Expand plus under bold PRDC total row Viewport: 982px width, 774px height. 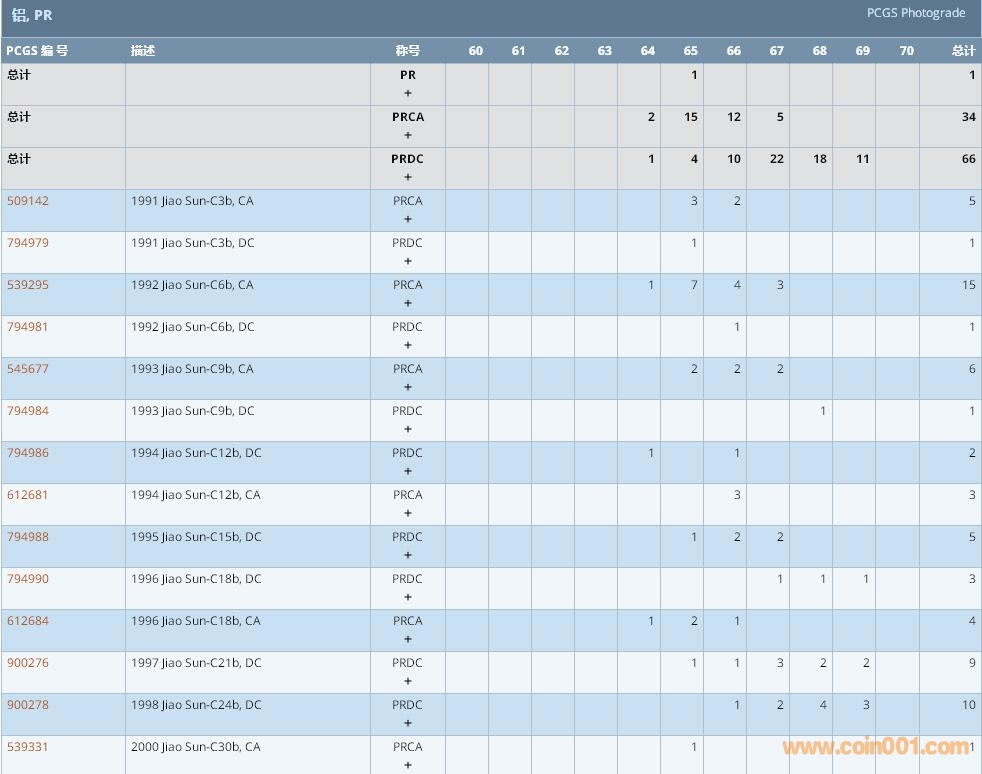(x=407, y=177)
